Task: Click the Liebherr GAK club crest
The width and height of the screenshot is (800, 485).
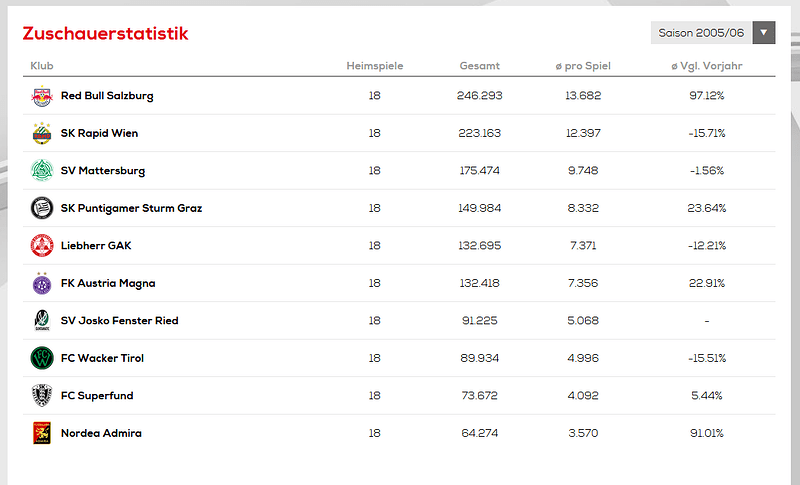Action: (42, 246)
